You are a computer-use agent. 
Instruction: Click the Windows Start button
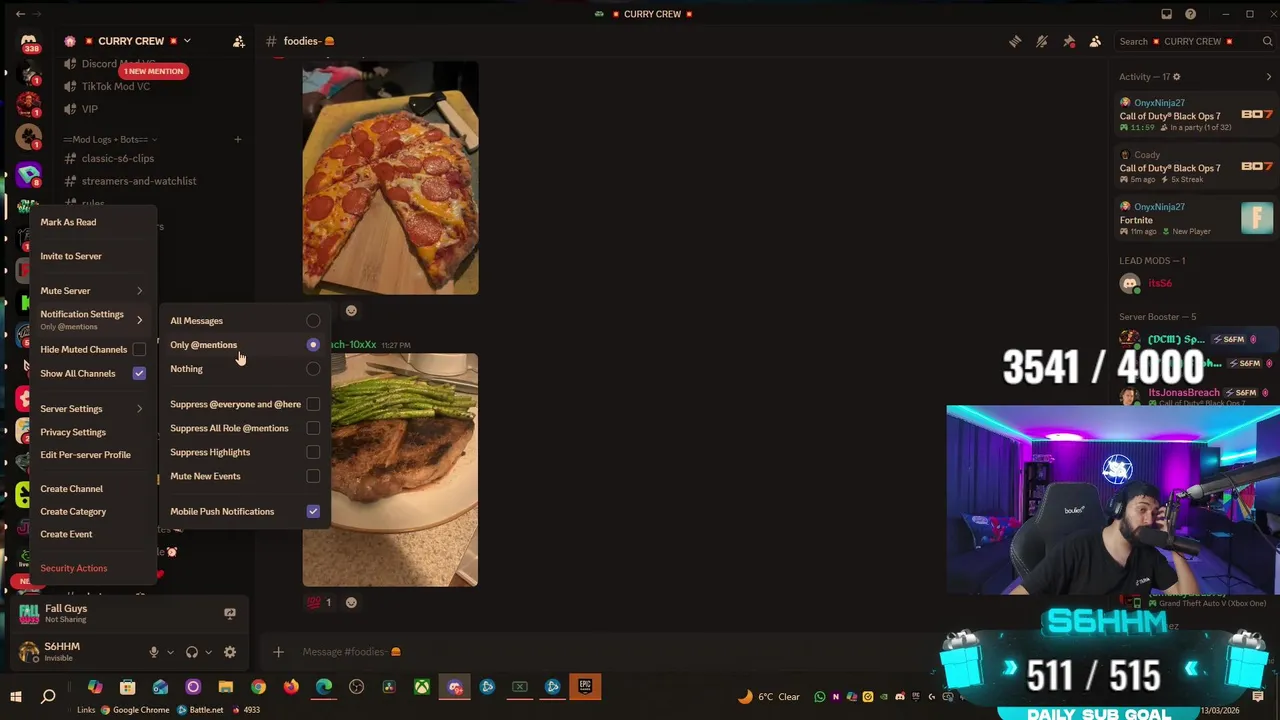pyautogui.click(x=16, y=696)
